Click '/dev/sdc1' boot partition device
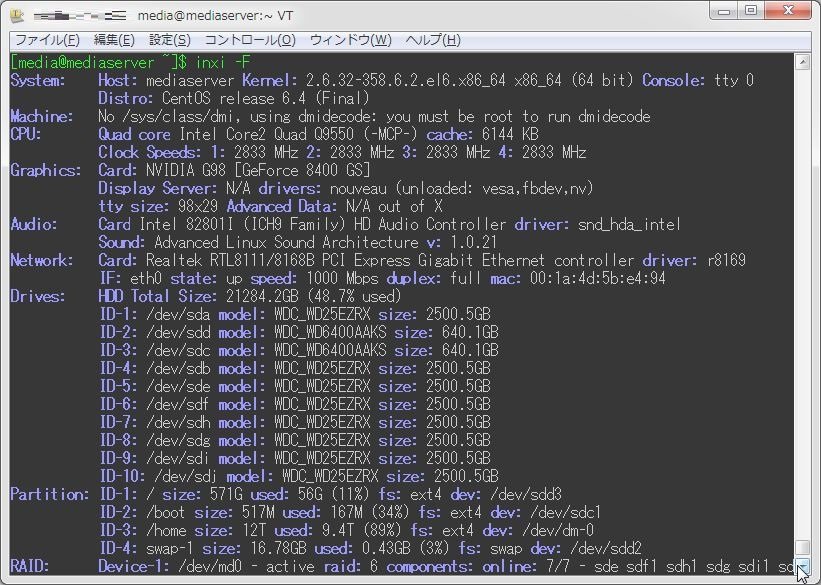This screenshot has width=821, height=585. [x=565, y=513]
